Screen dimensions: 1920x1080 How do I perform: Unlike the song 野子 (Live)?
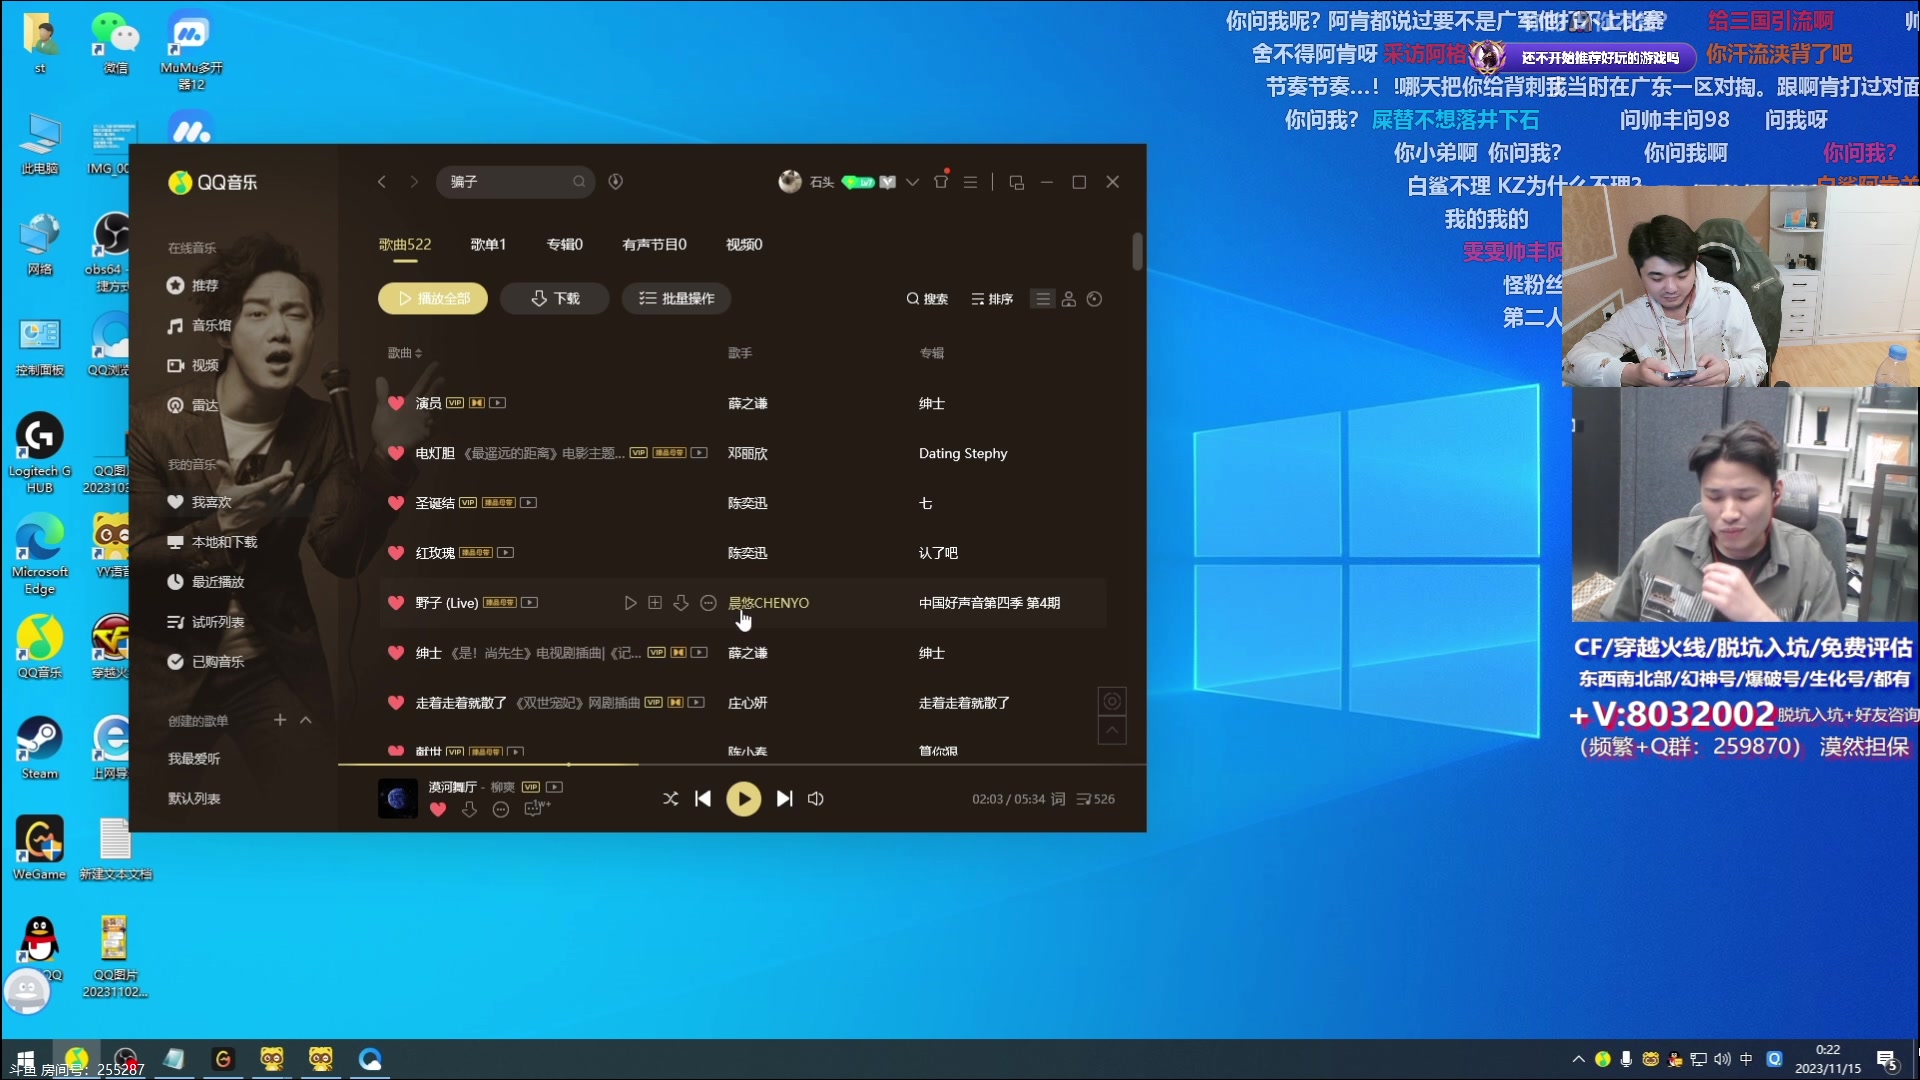pyautogui.click(x=396, y=603)
